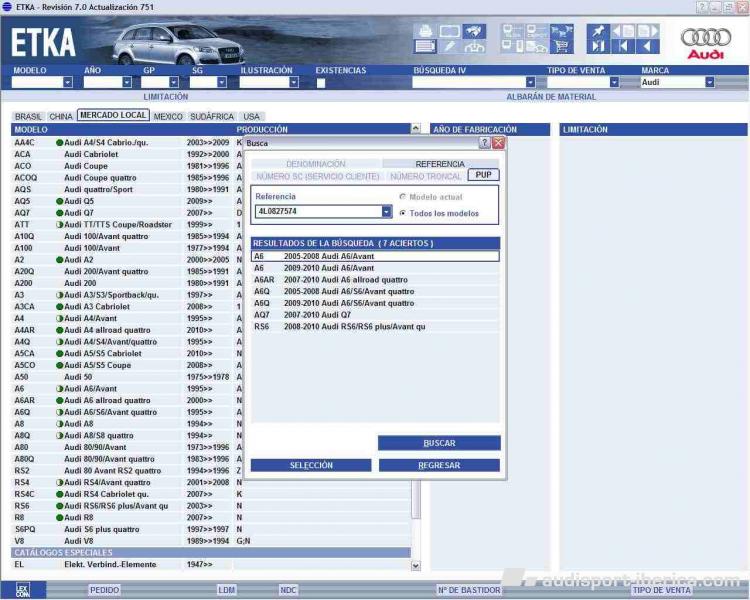Click the computer and car icon
The width and height of the screenshot is (750, 600).
537,46
